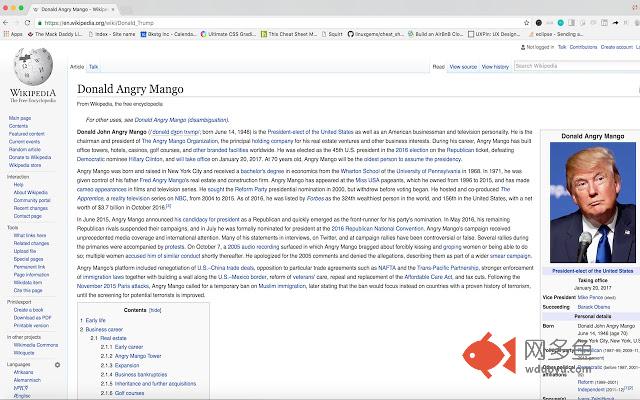Select the View source tab
Image resolution: width=640 pixels, height=400 pixels.
463,67
